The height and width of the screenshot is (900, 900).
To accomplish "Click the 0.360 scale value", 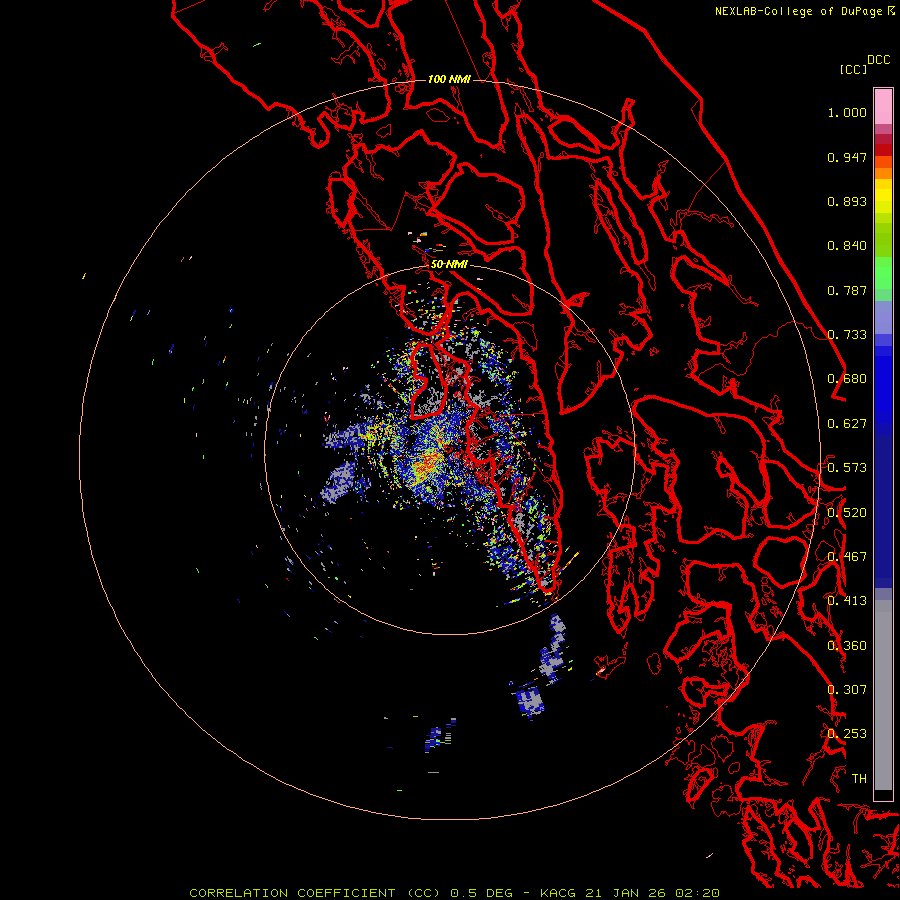I will click(x=847, y=646).
